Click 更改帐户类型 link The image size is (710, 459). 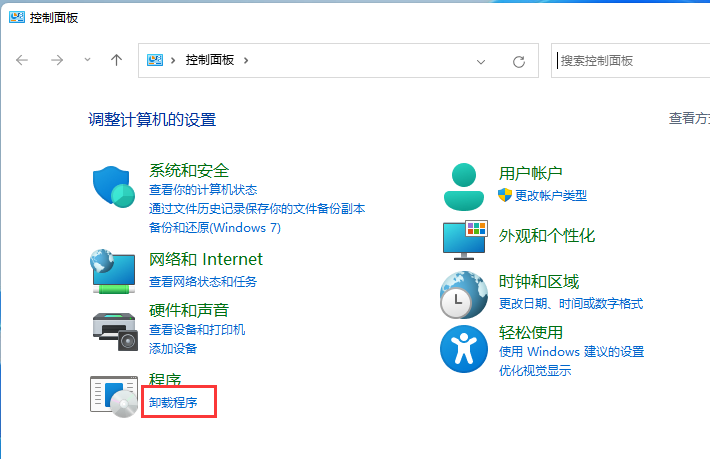tap(551, 196)
